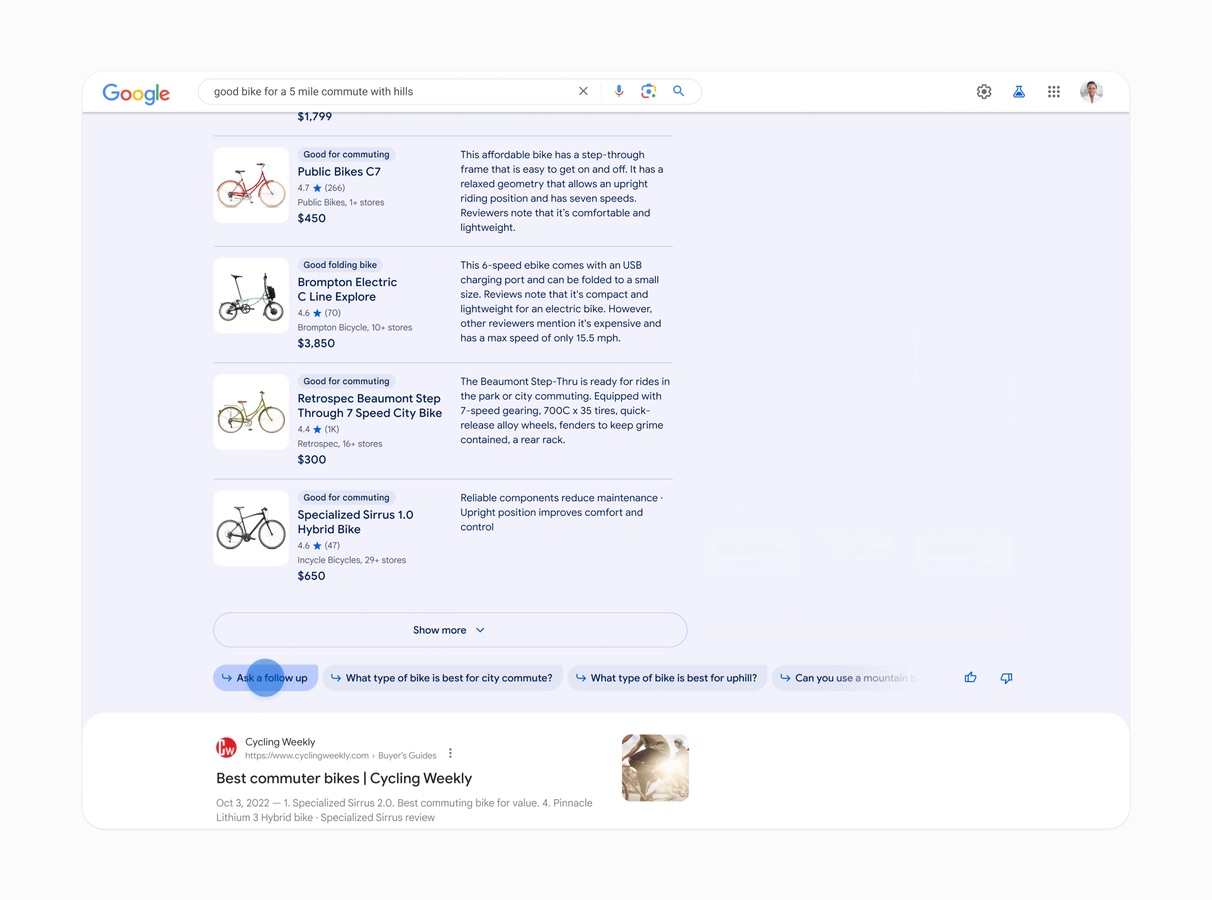This screenshot has height=900, width=1212.
Task: Click the Specialized Sirrus bike image
Action: coord(251,528)
